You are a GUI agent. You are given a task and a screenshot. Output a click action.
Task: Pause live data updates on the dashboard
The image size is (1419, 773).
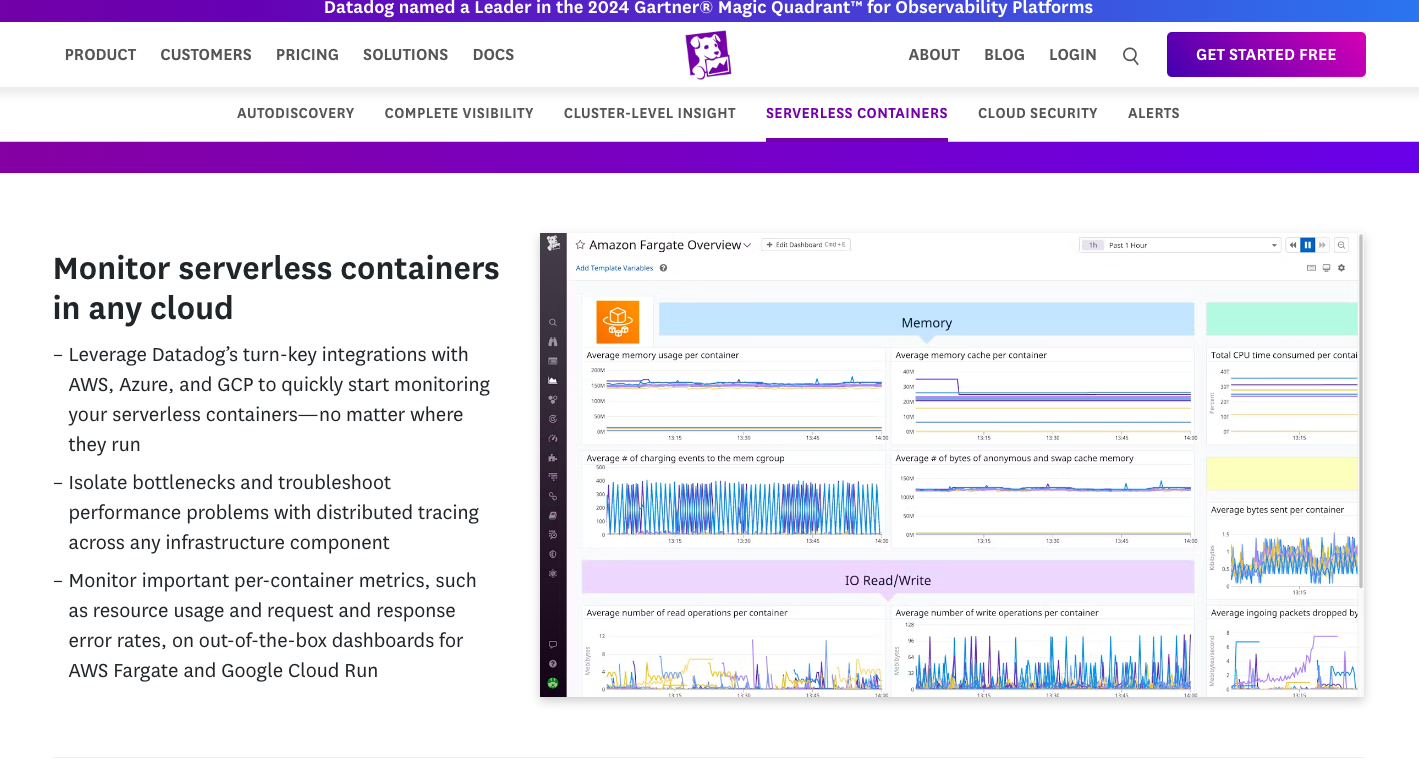(1307, 244)
